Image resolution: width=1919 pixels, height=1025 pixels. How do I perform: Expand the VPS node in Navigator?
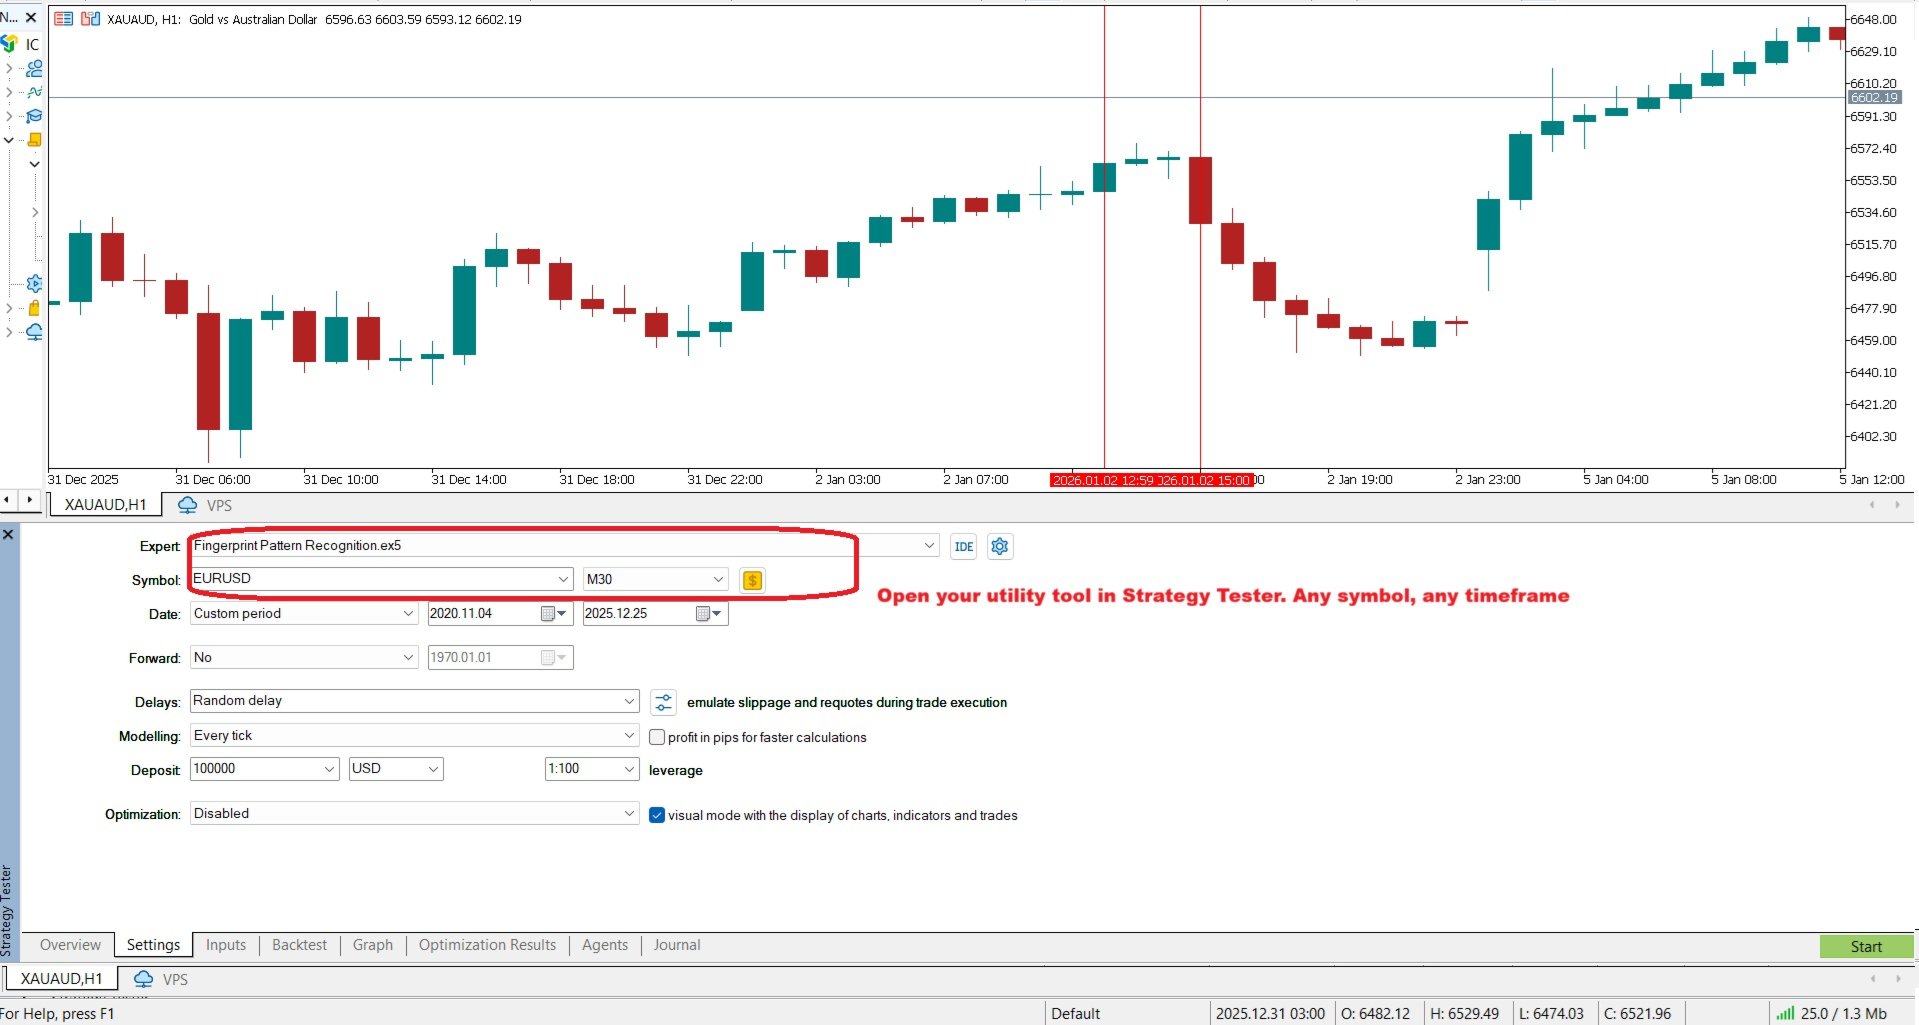click(9, 332)
